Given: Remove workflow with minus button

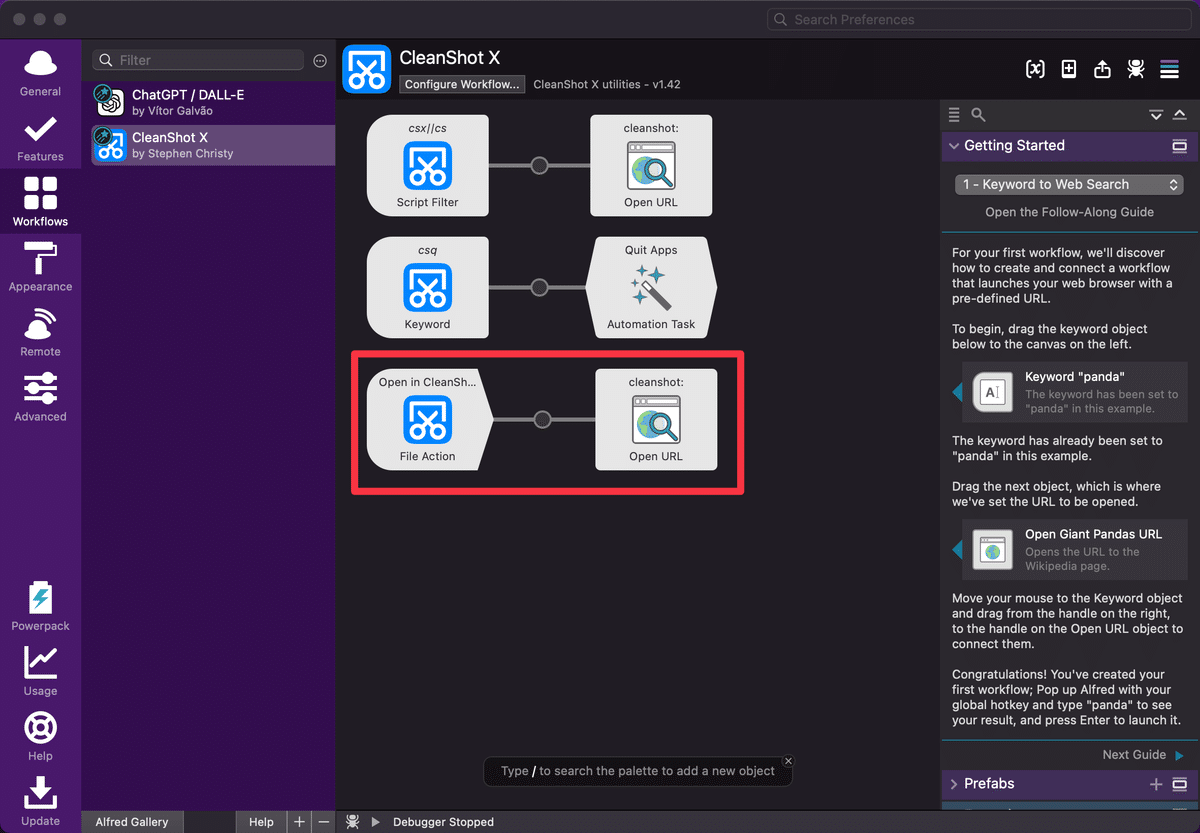Looking at the screenshot, I should click(x=323, y=822).
